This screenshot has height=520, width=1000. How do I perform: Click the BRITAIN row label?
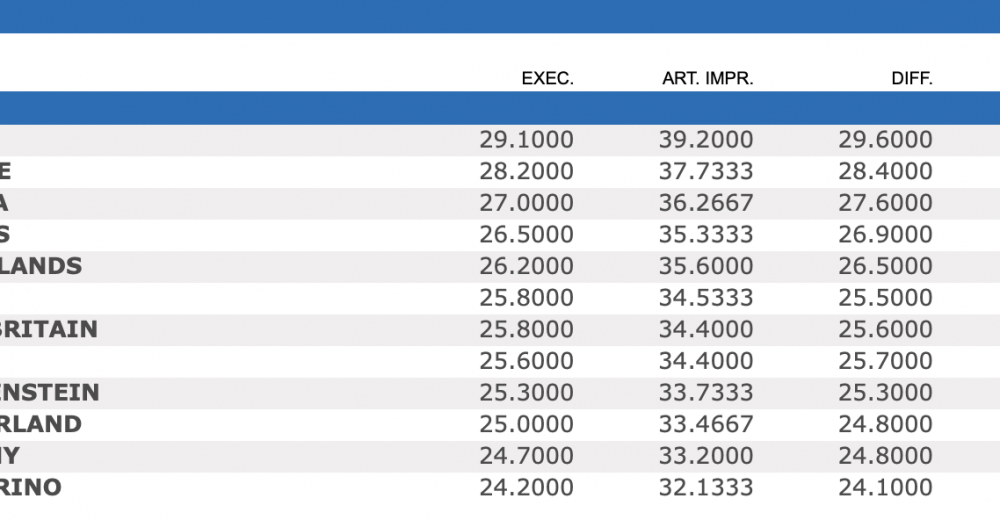pyautogui.click(x=49, y=329)
